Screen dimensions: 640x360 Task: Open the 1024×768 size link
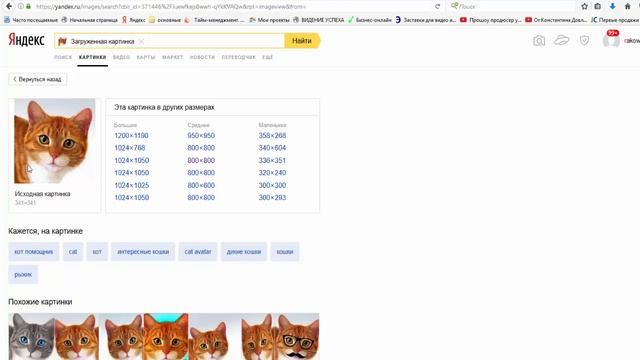(129, 148)
